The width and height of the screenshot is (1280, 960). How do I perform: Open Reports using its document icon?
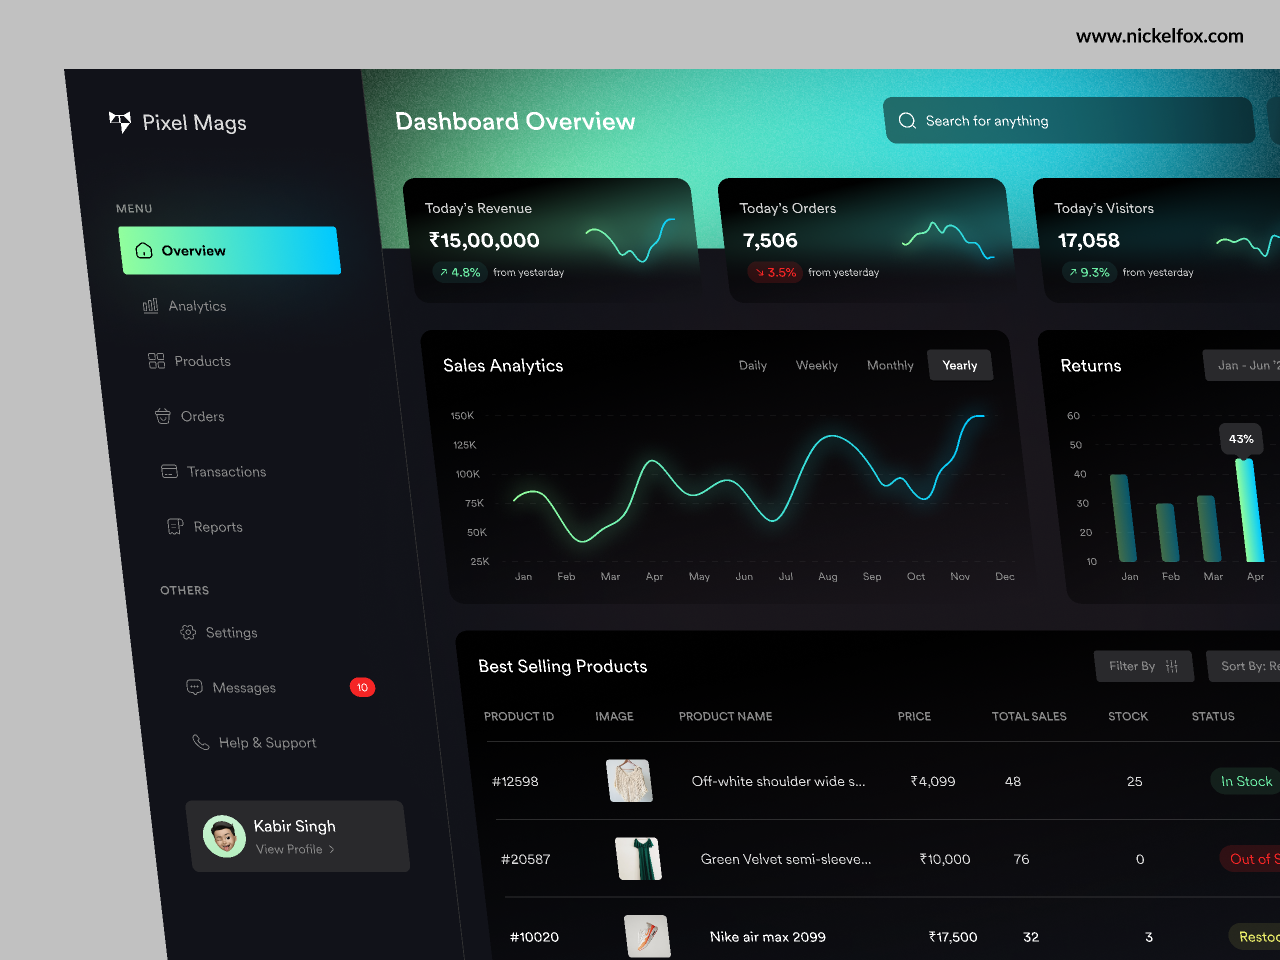point(176,526)
